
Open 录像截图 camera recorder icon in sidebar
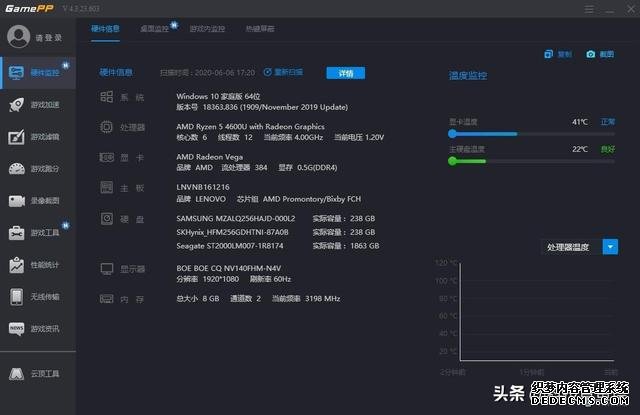(17, 201)
